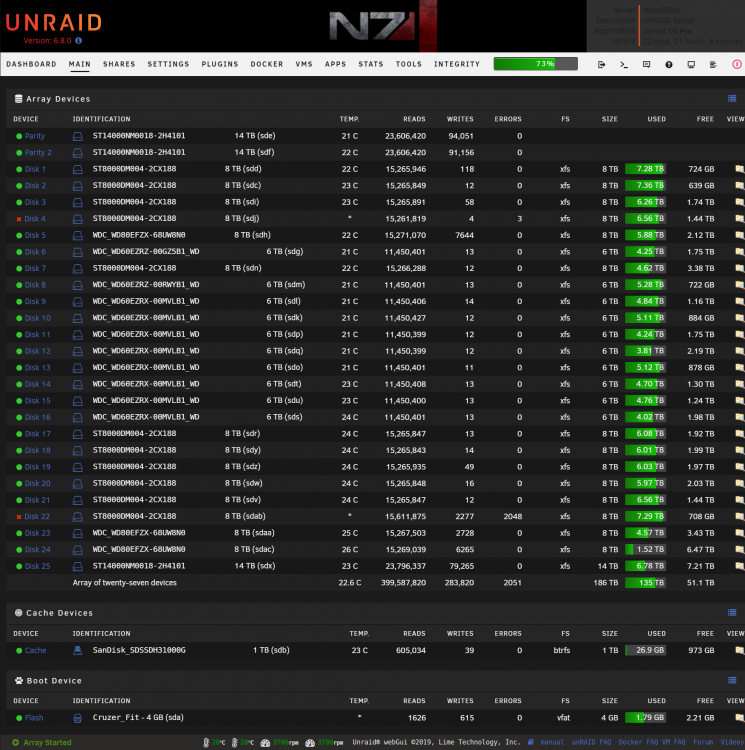Browse the Cache via its folder view icon

(x=739, y=651)
